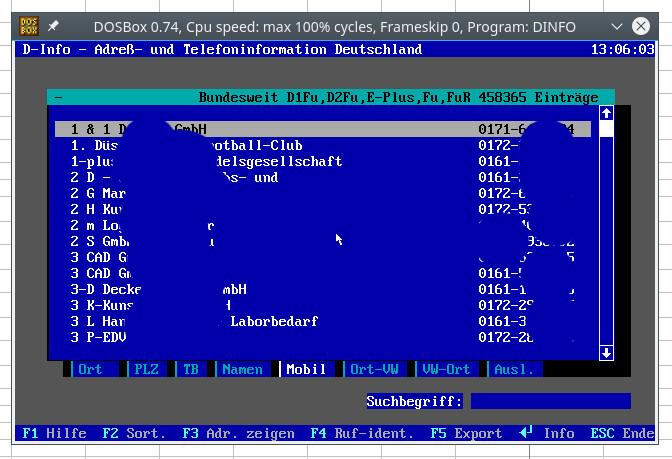Click the scrollbar thumb of the list
The height and width of the screenshot is (459, 672).
pyautogui.click(x=606, y=129)
